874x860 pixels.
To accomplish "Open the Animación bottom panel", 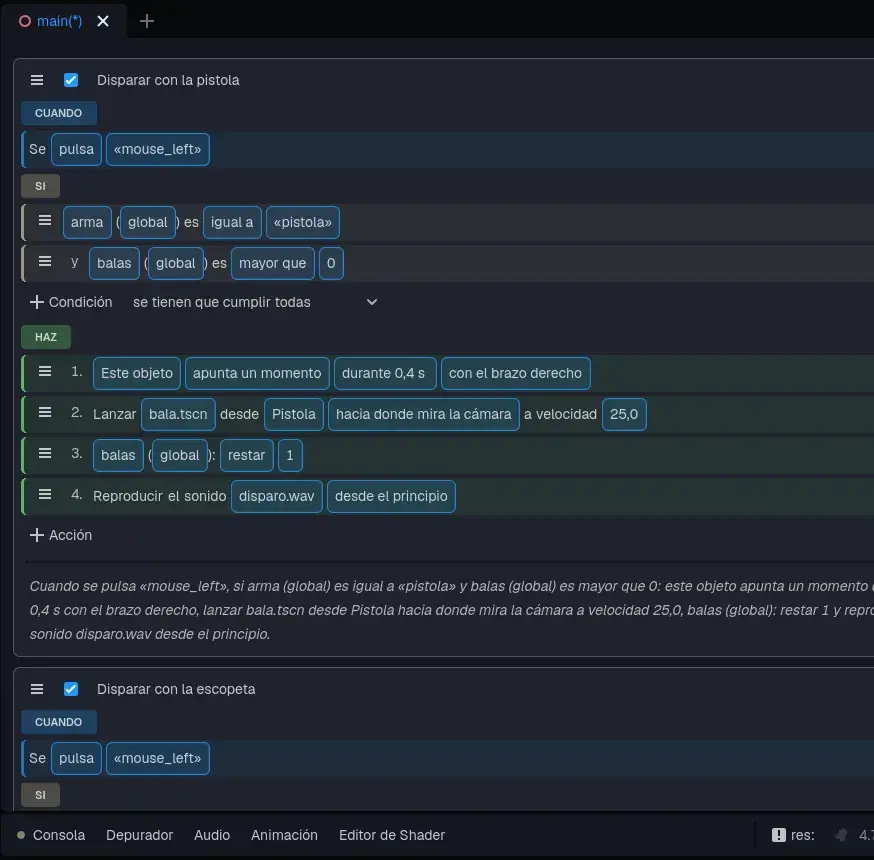I will [284, 835].
